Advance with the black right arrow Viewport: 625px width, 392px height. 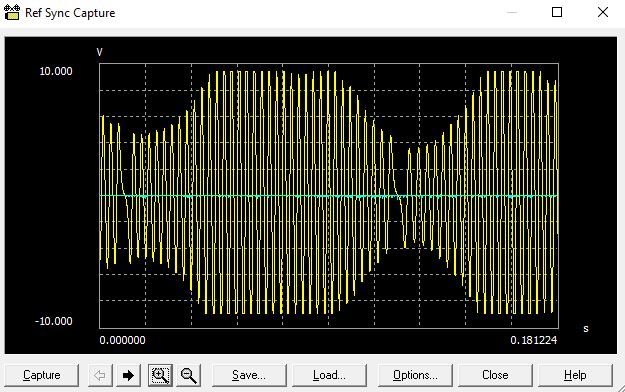tap(128, 375)
